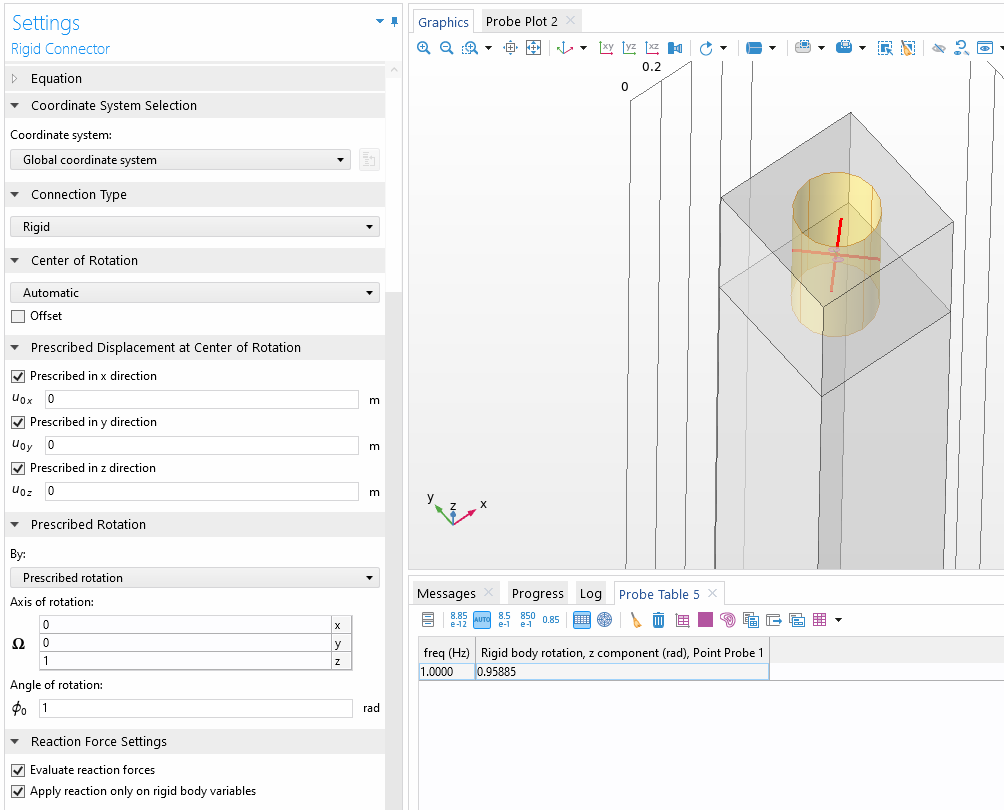Toggle the AUTO notation button
Image resolution: width=1004 pixels, height=810 pixels.
click(x=482, y=620)
